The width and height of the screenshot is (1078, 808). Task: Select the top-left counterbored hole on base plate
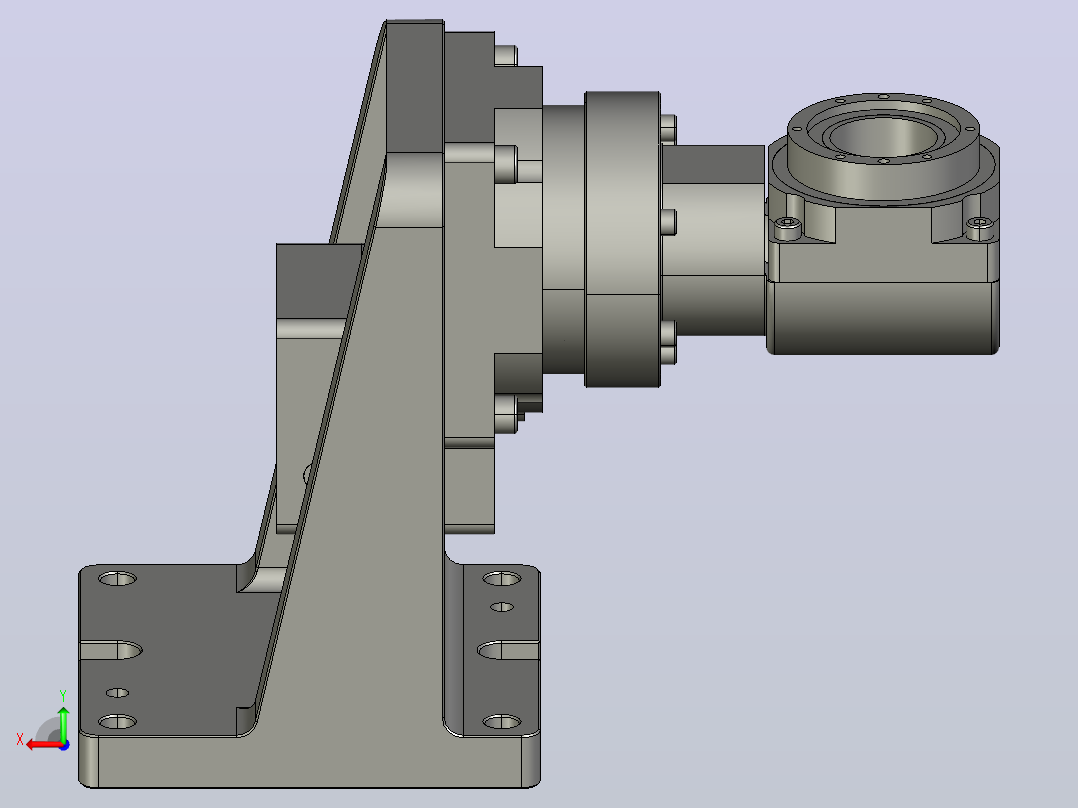click(x=118, y=578)
